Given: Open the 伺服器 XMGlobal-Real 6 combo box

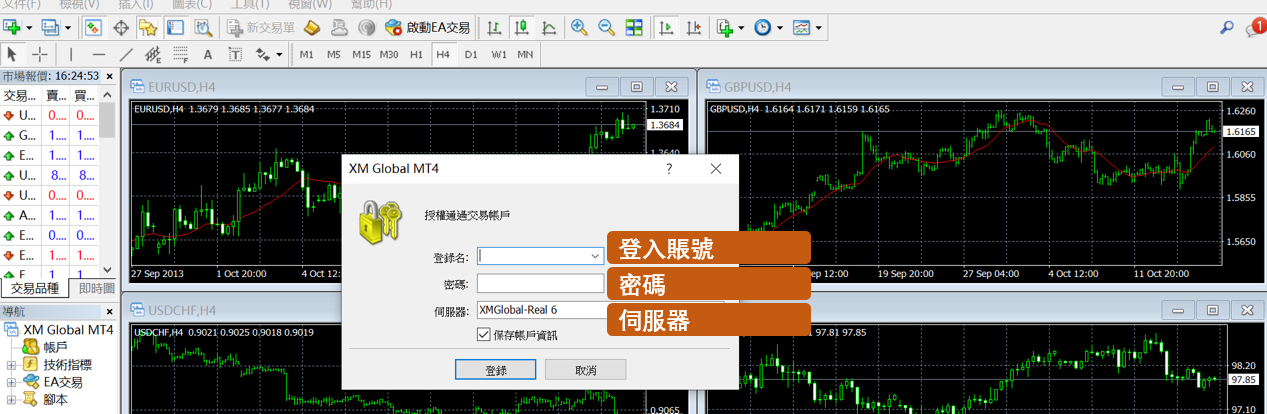Looking at the screenshot, I should point(600,310).
